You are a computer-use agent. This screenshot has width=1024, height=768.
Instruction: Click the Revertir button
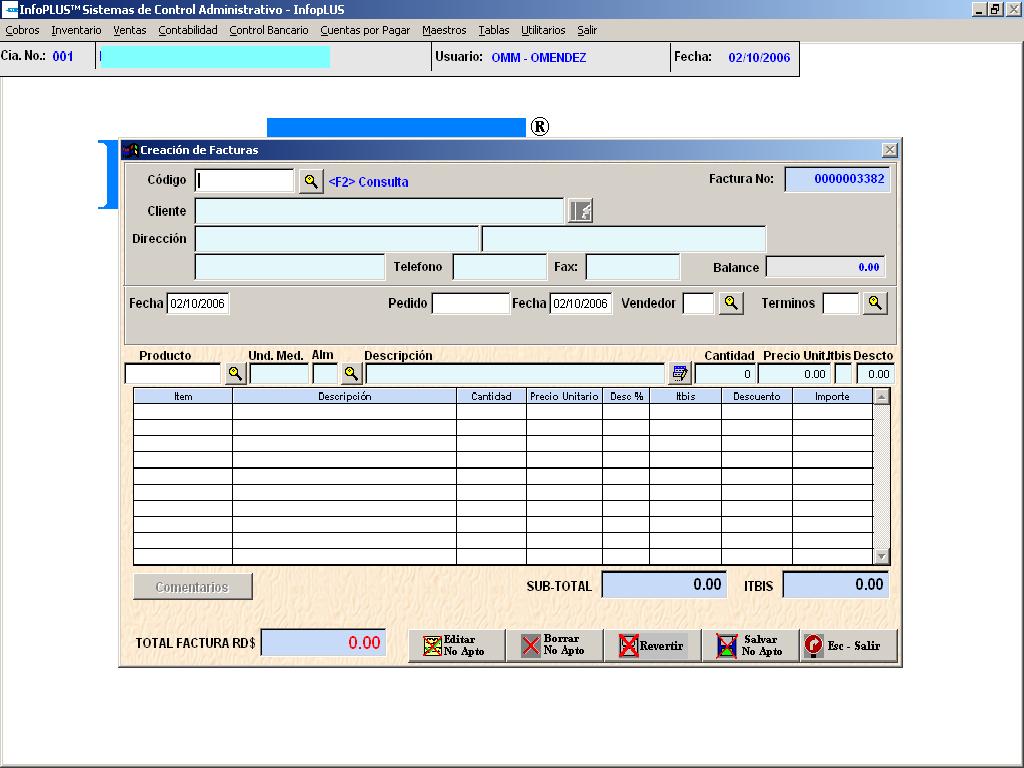pos(652,645)
